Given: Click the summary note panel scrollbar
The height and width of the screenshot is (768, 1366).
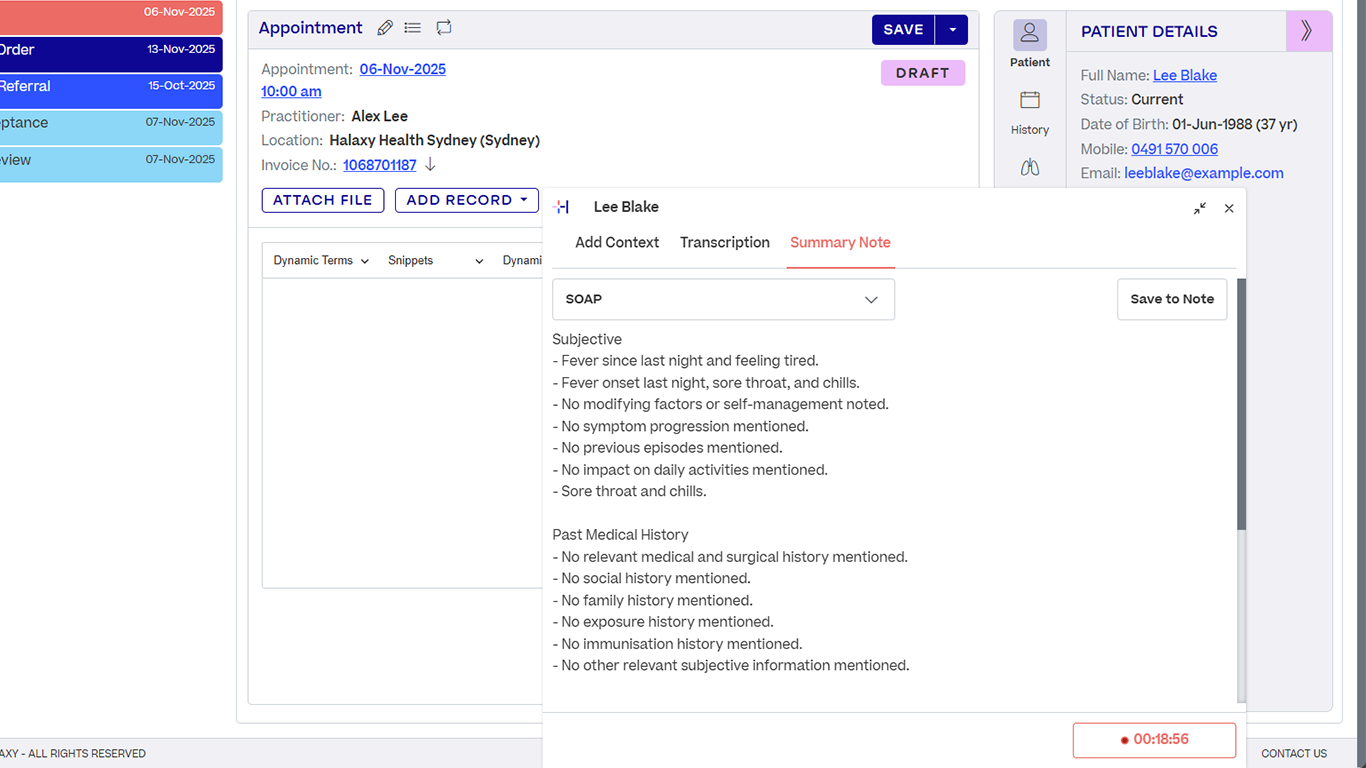Looking at the screenshot, I should (1242, 404).
